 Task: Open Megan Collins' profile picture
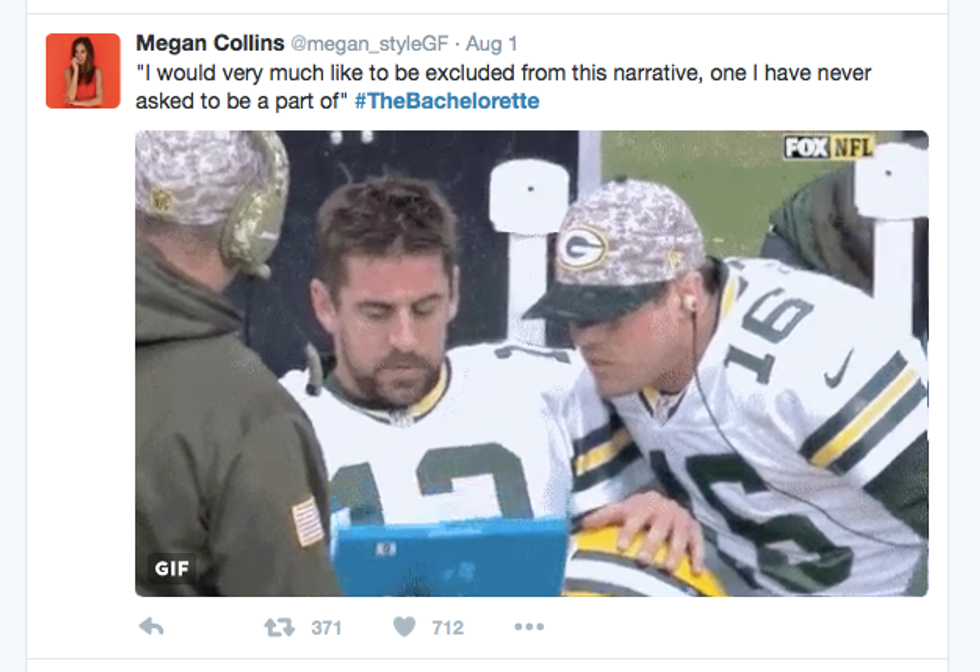click(x=83, y=71)
